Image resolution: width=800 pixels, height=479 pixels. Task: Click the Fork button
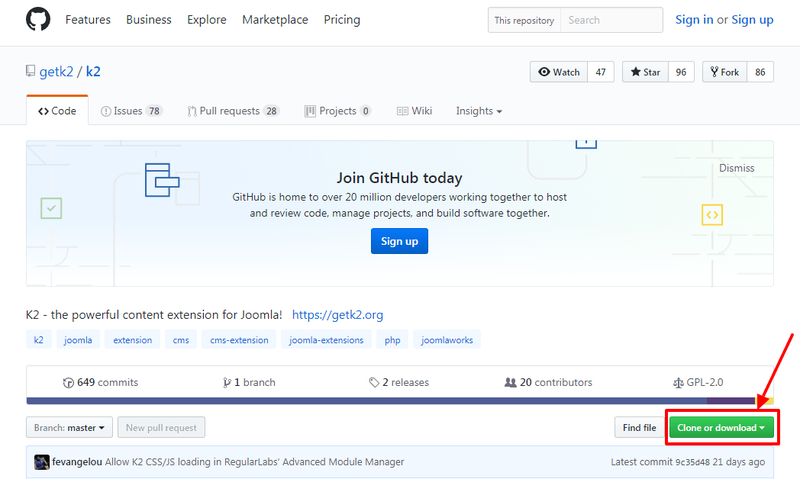click(x=724, y=72)
